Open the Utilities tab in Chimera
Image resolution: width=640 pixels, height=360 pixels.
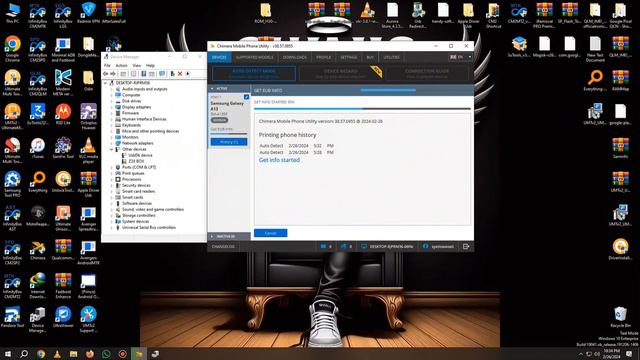pos(391,57)
